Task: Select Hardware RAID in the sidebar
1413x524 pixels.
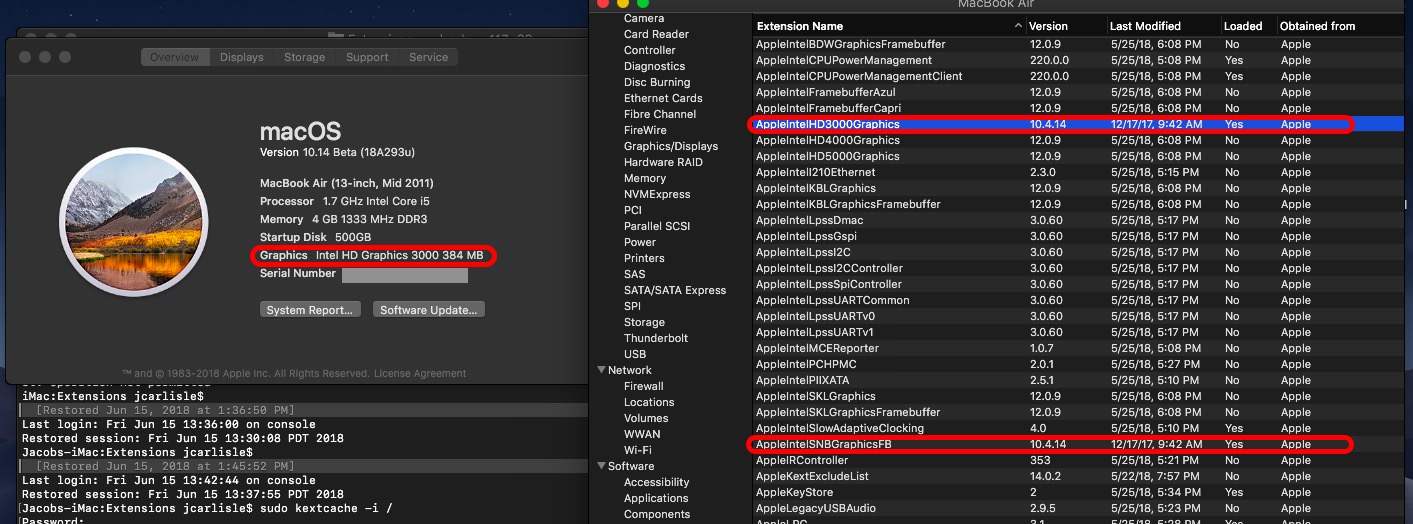Action: 663,162
